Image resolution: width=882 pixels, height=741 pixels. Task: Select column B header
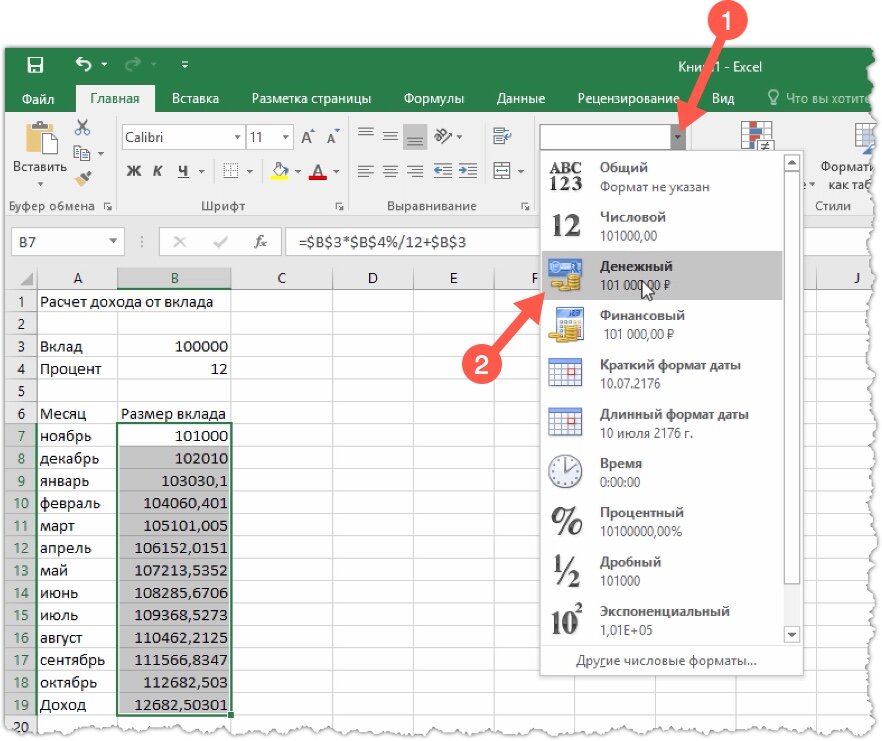174,278
